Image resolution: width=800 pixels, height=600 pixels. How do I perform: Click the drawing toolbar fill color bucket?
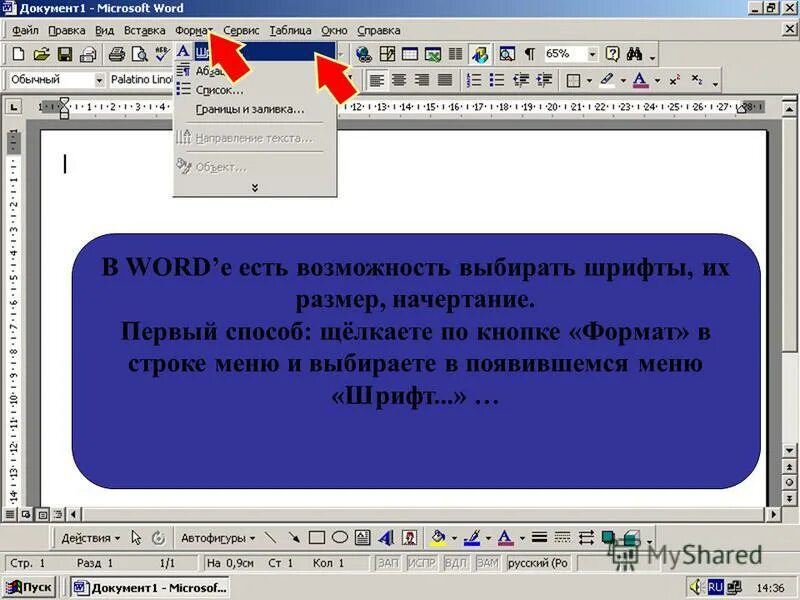438,538
